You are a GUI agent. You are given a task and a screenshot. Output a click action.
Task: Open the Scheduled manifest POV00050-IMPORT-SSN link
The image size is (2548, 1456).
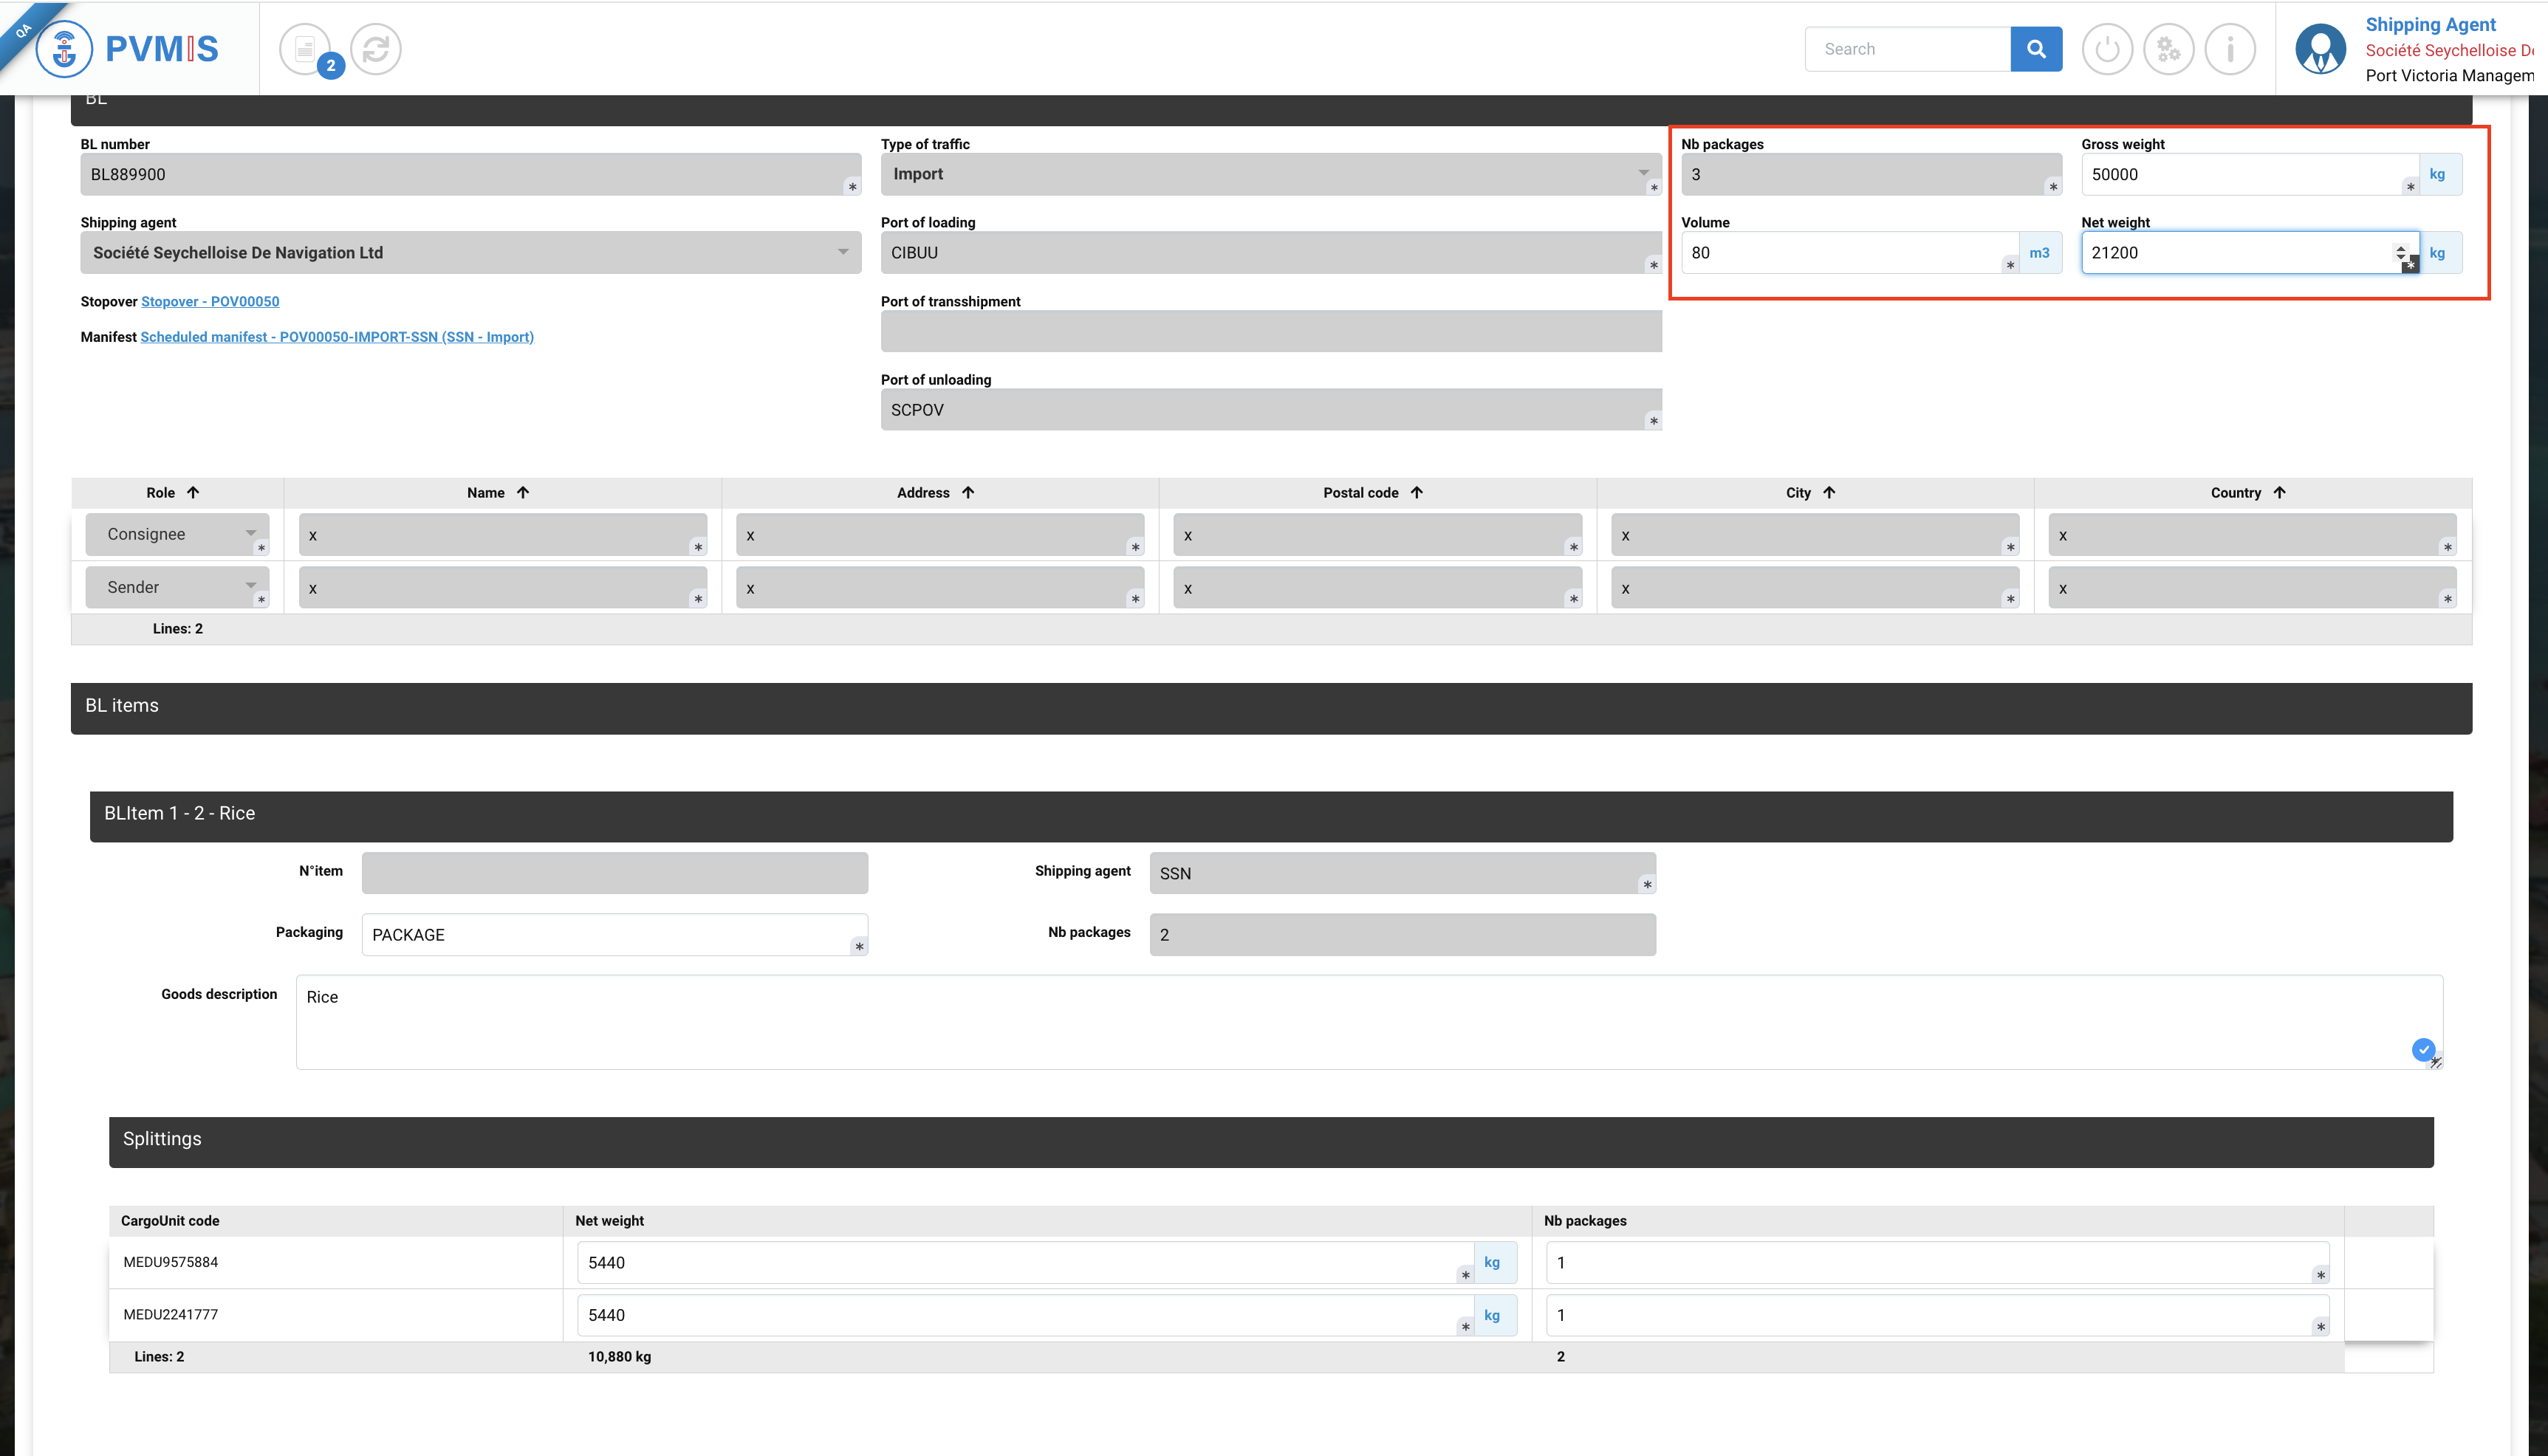337,337
